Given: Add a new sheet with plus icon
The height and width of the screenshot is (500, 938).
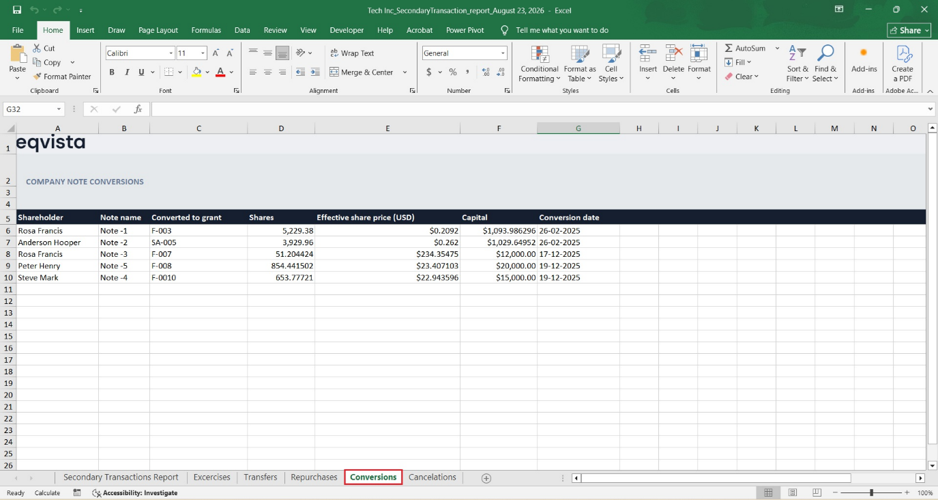Looking at the screenshot, I should click(x=486, y=478).
